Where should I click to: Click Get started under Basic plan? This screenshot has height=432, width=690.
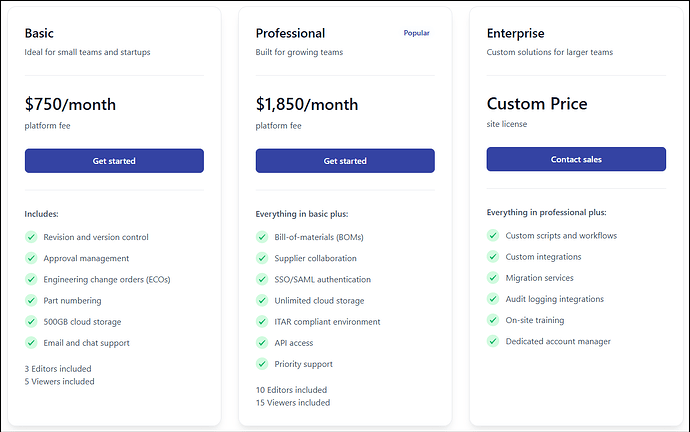coord(114,161)
